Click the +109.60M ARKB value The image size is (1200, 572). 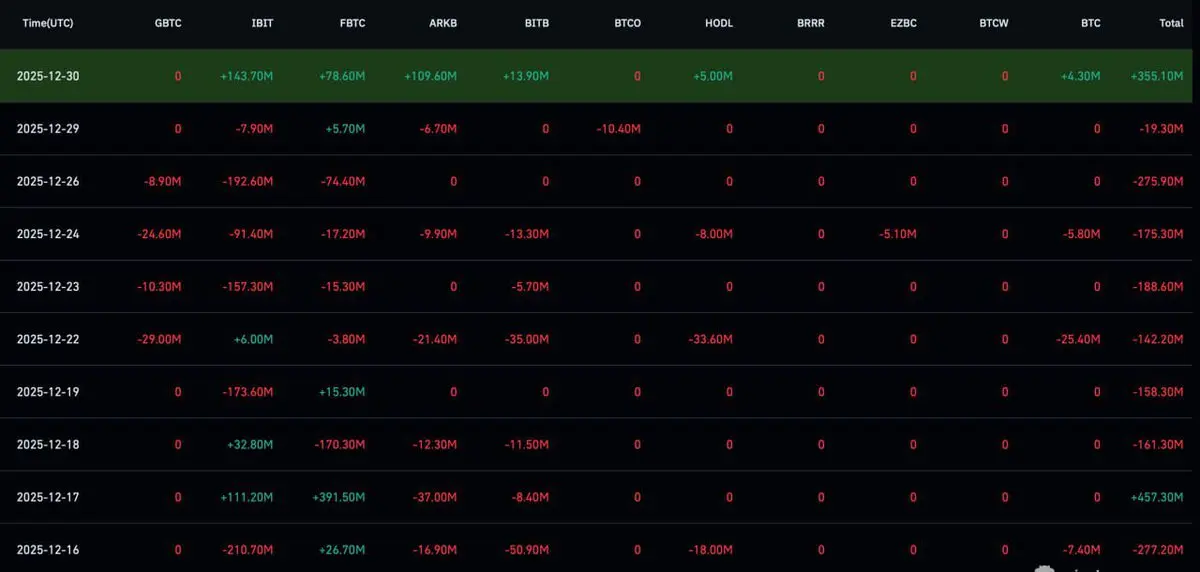pyautogui.click(x=433, y=76)
